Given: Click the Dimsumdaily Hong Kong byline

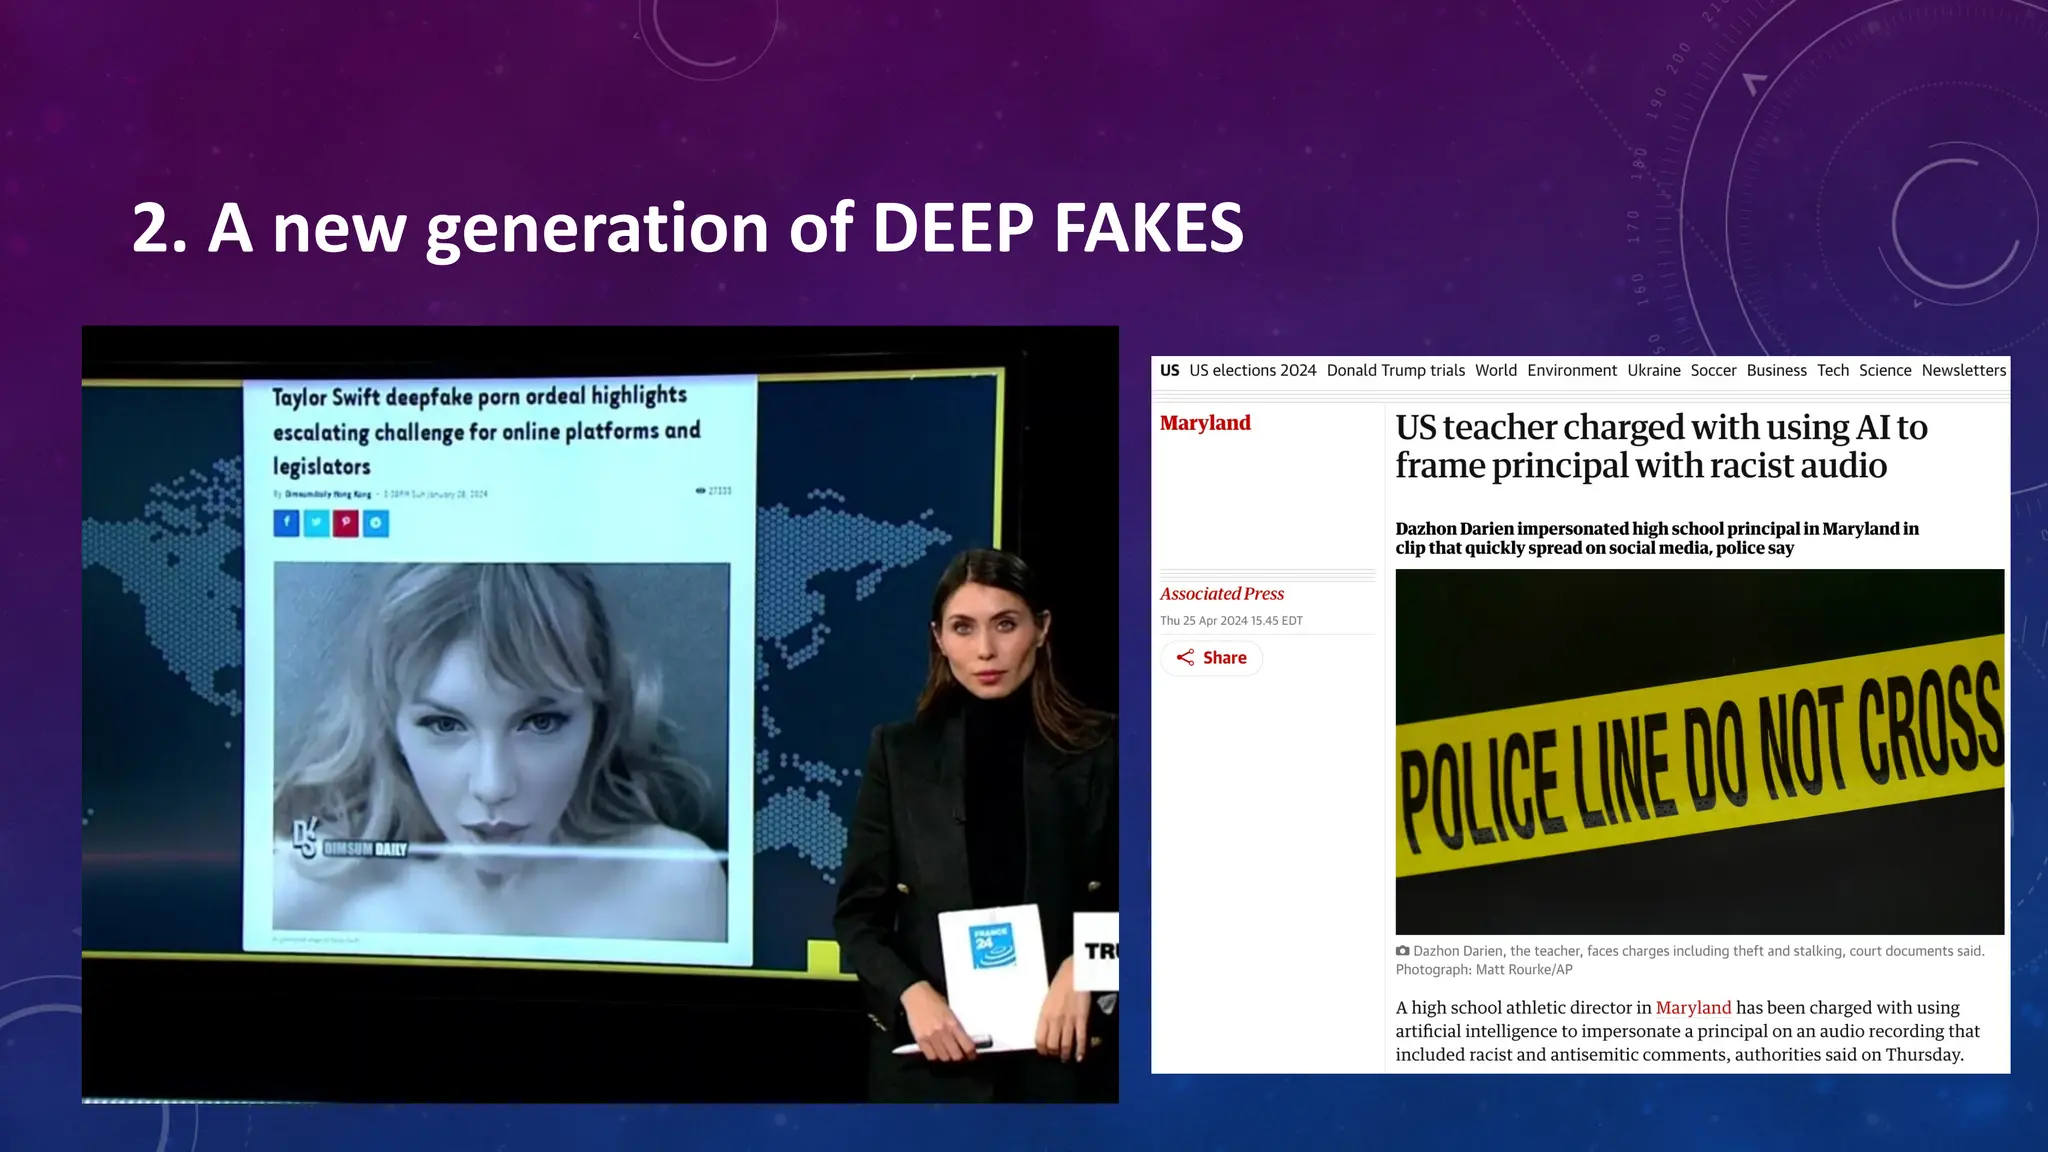Looking at the screenshot, I should [328, 494].
